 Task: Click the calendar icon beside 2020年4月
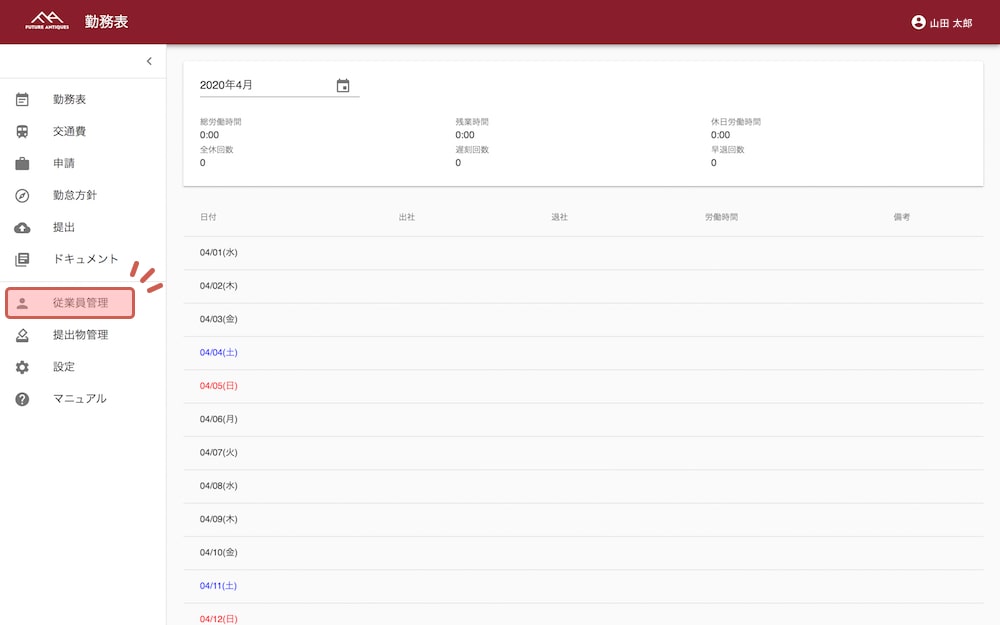tap(343, 86)
